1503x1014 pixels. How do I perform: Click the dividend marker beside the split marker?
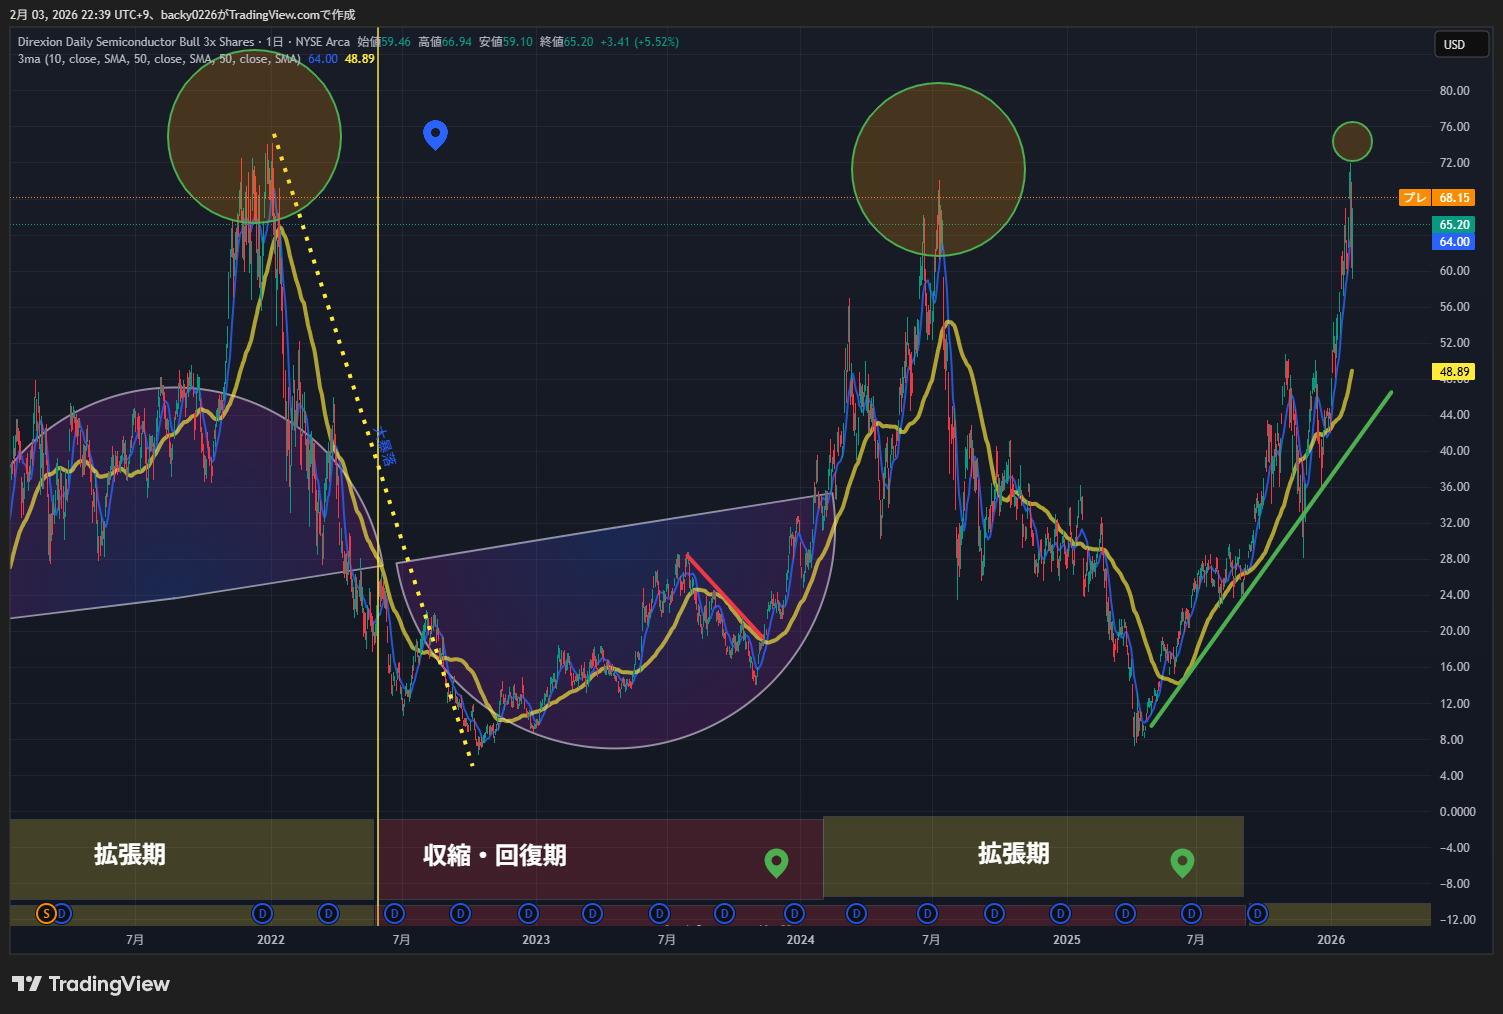(62, 913)
